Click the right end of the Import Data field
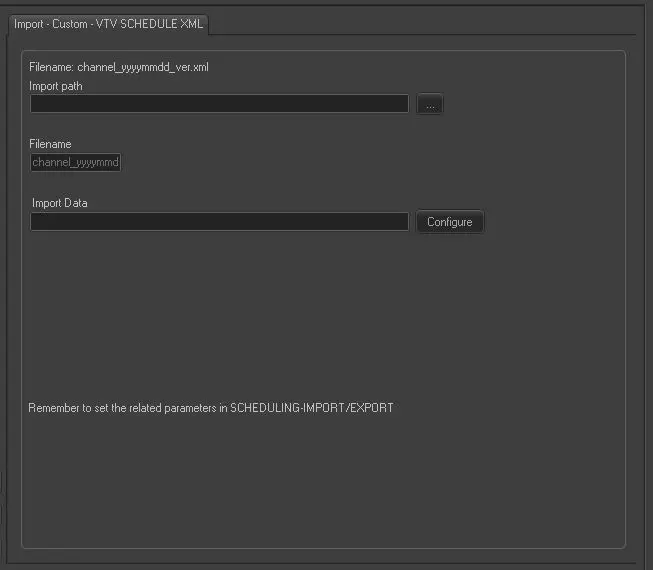The height and width of the screenshot is (570, 653). (400, 222)
